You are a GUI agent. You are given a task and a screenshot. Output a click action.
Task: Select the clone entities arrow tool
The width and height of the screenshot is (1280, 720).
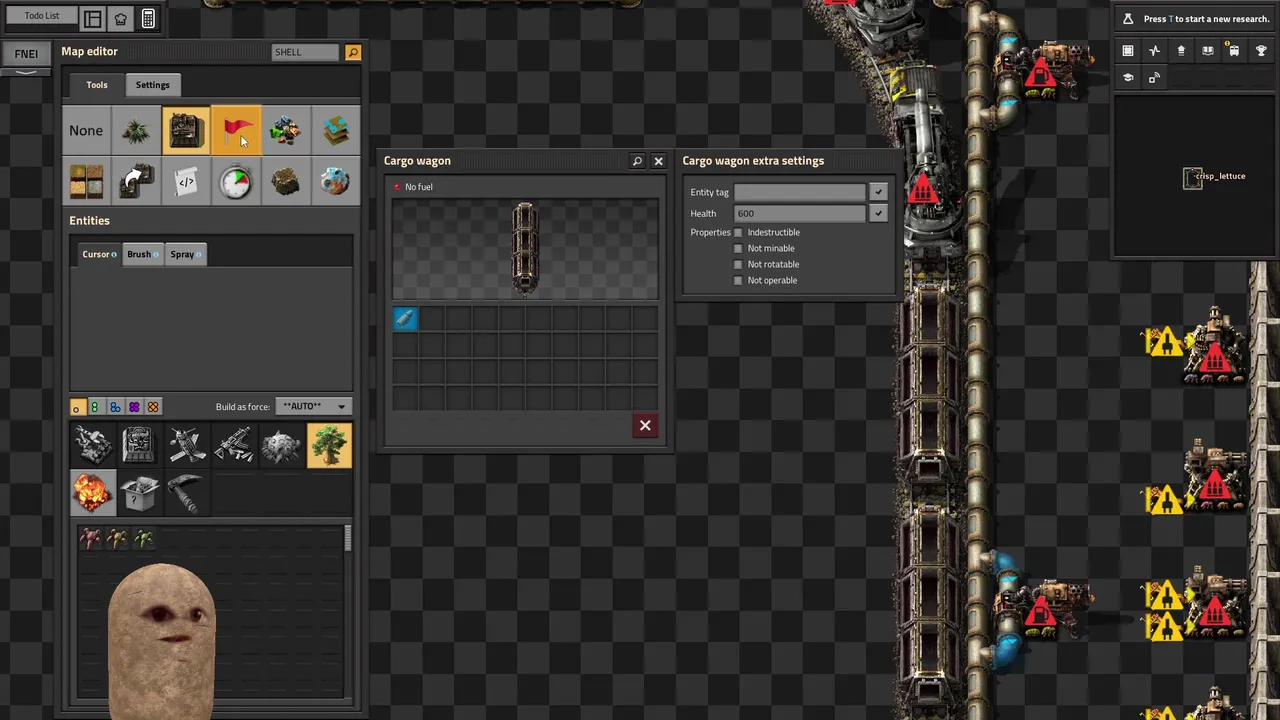click(136, 181)
